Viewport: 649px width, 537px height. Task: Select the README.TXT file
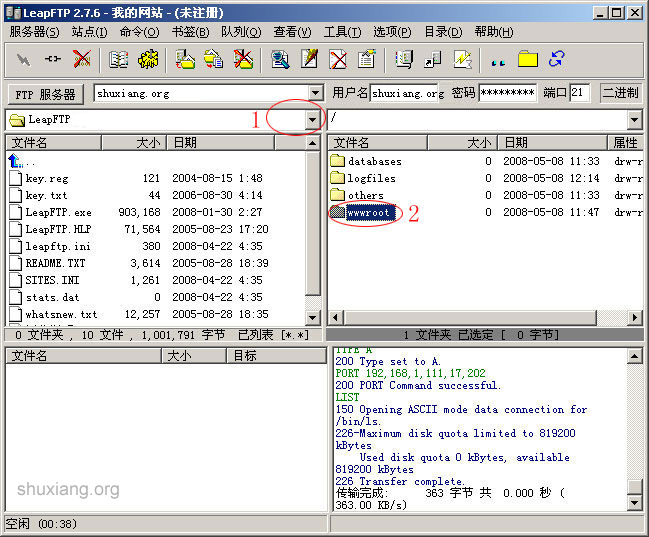[x=55, y=263]
